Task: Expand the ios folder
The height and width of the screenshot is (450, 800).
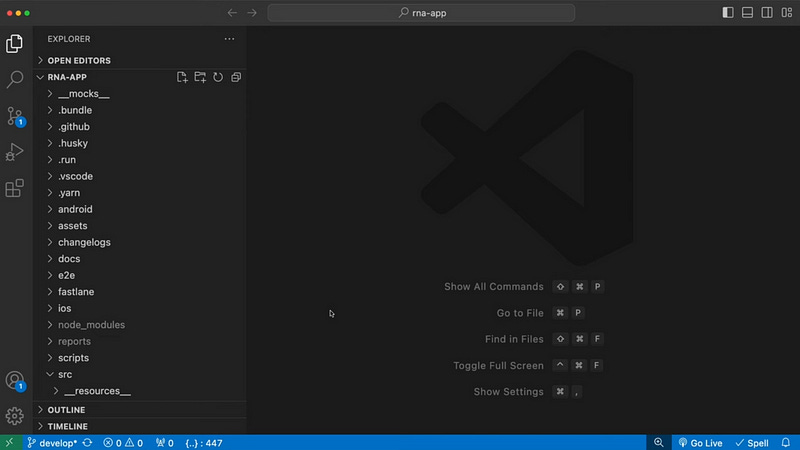Action: pos(140,308)
